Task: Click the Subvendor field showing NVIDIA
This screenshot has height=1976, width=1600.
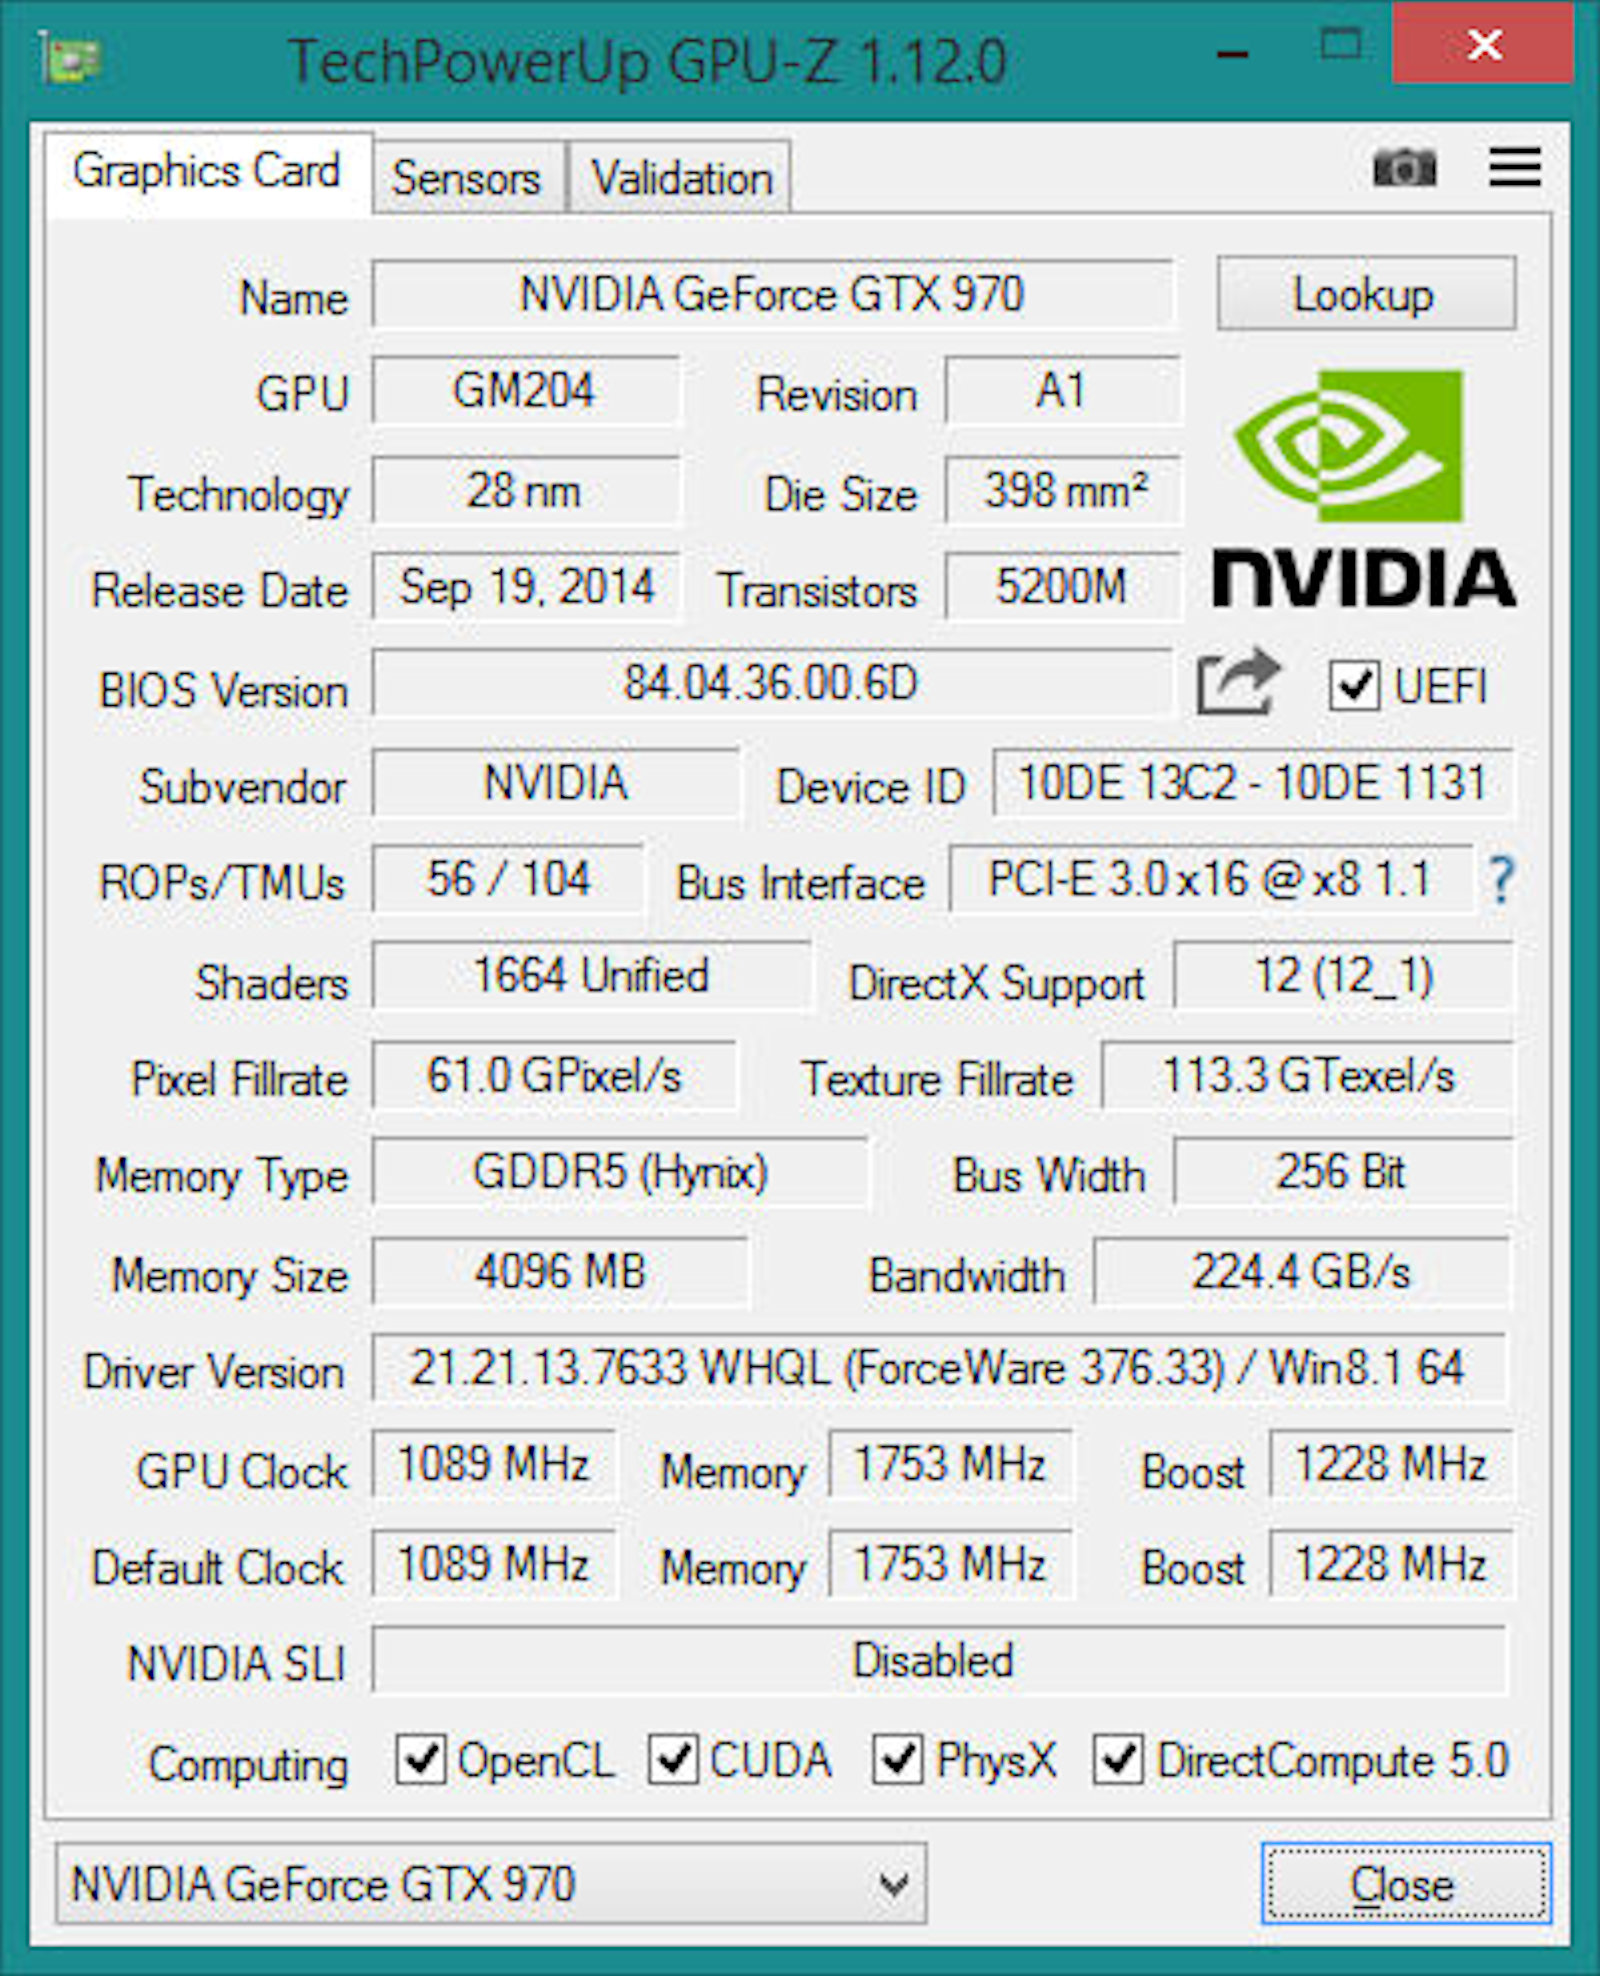Action: coord(556,782)
